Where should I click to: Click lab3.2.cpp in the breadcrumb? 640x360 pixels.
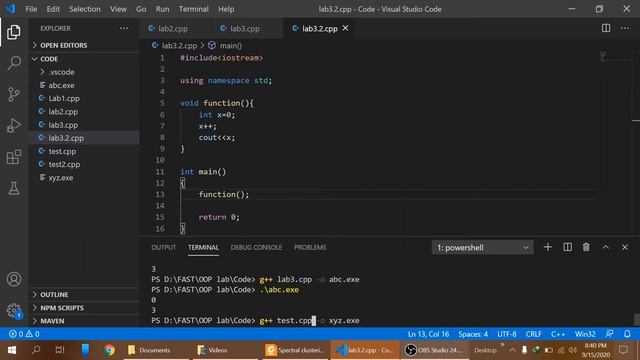(x=179, y=46)
